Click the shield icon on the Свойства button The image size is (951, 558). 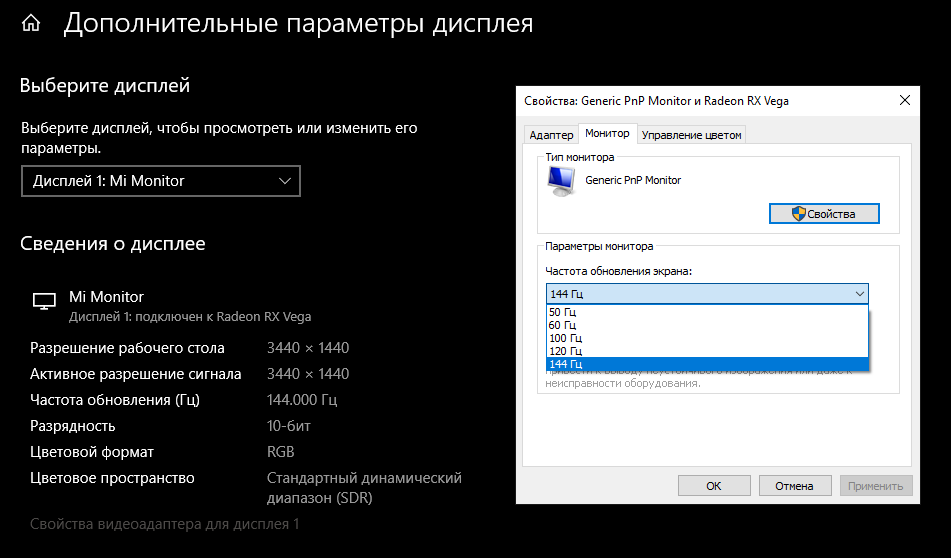click(x=799, y=213)
